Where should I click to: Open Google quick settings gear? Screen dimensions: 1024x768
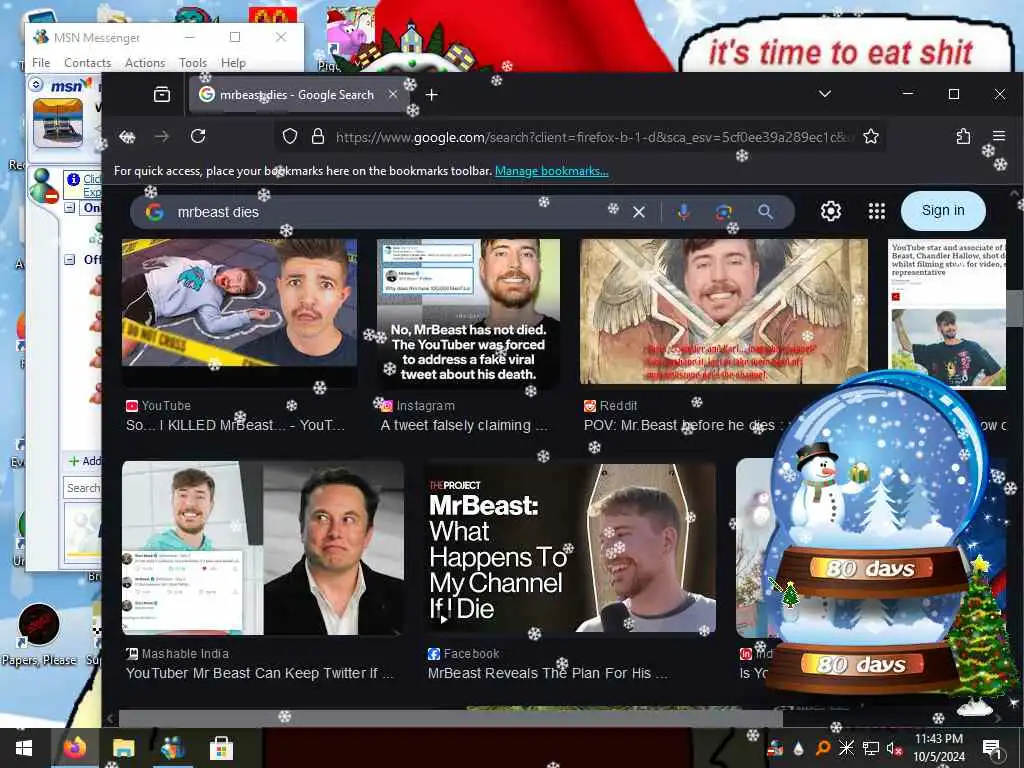(831, 211)
